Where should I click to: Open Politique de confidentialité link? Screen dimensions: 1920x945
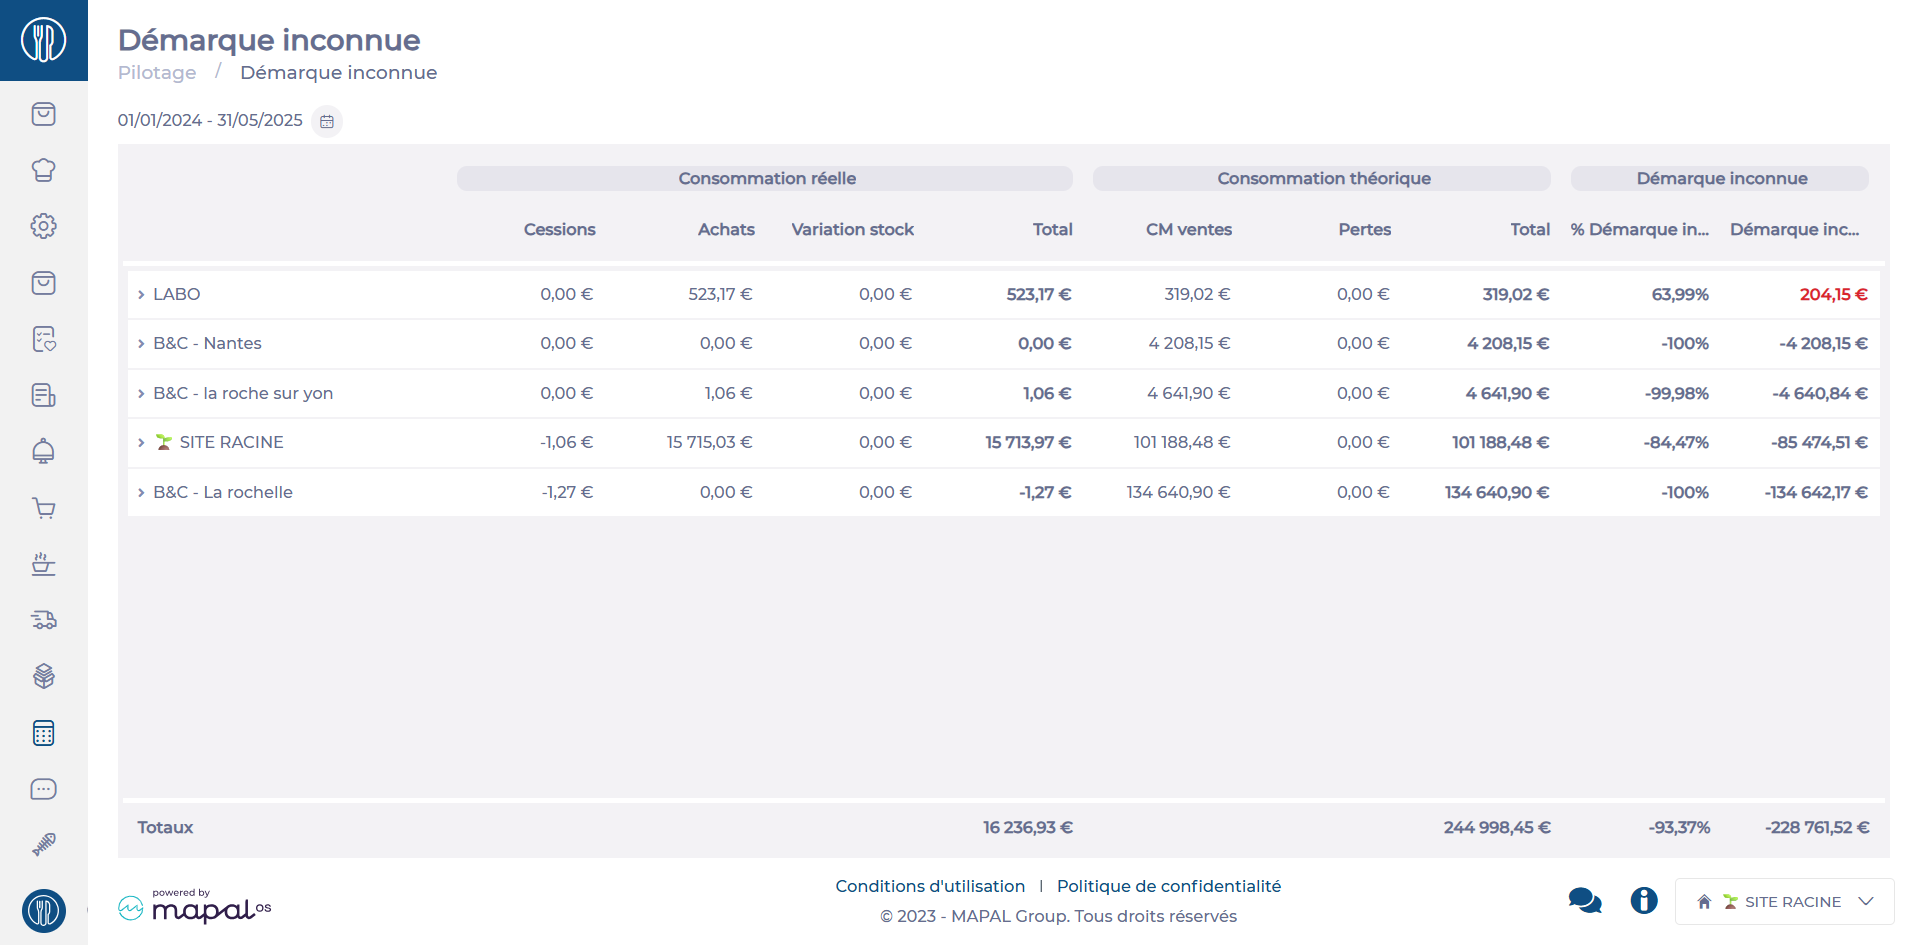1168,886
